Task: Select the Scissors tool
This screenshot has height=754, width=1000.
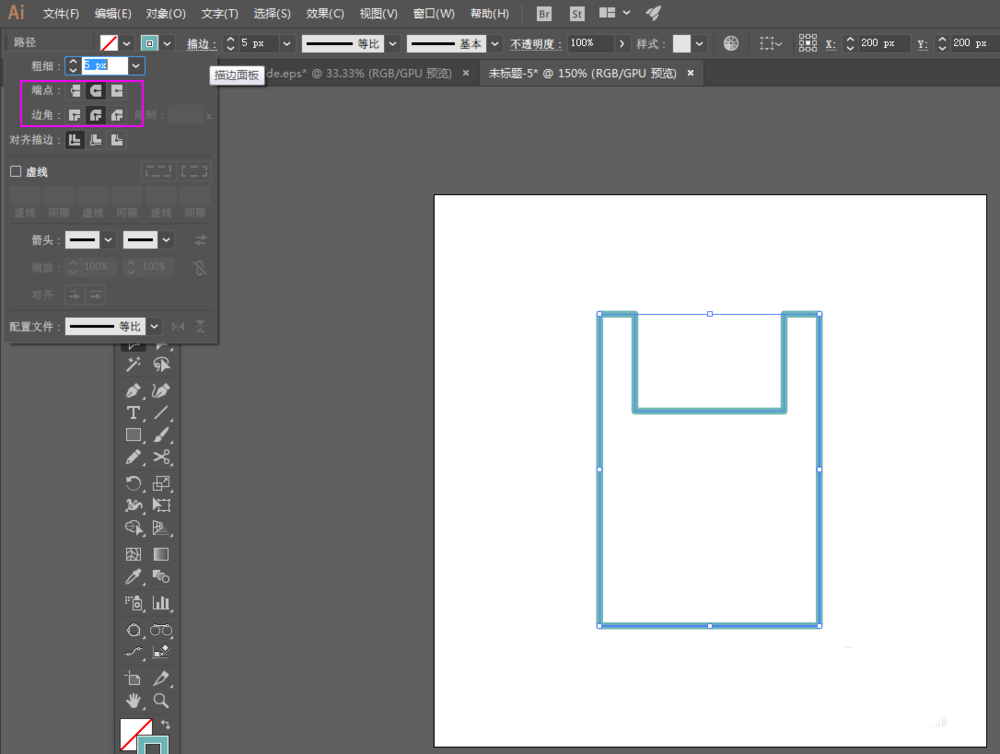Action: coord(161,457)
